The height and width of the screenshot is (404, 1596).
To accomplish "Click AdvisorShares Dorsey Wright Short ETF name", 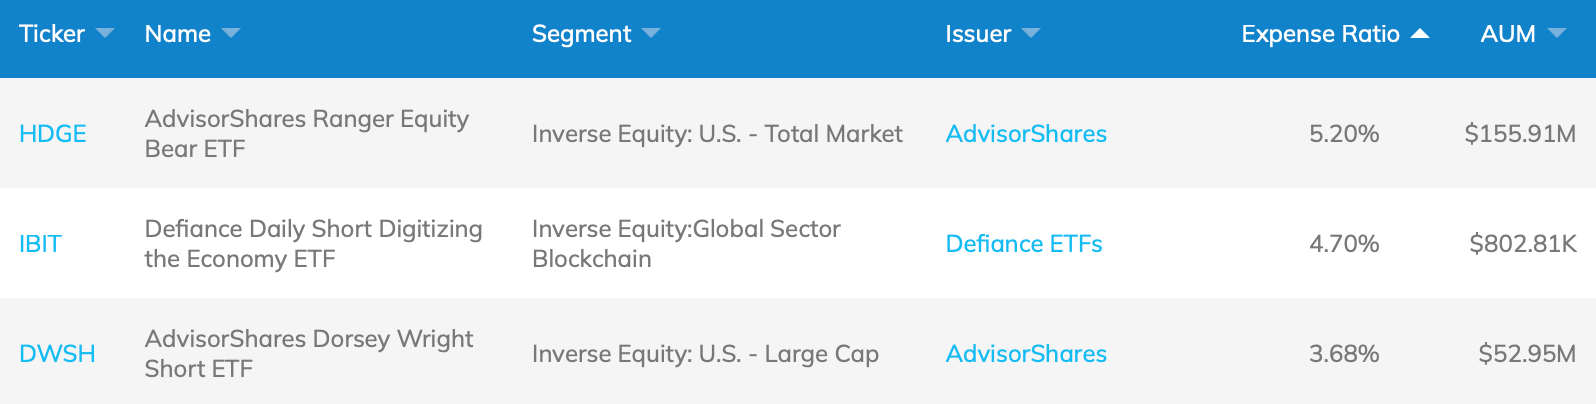I will 309,354.
